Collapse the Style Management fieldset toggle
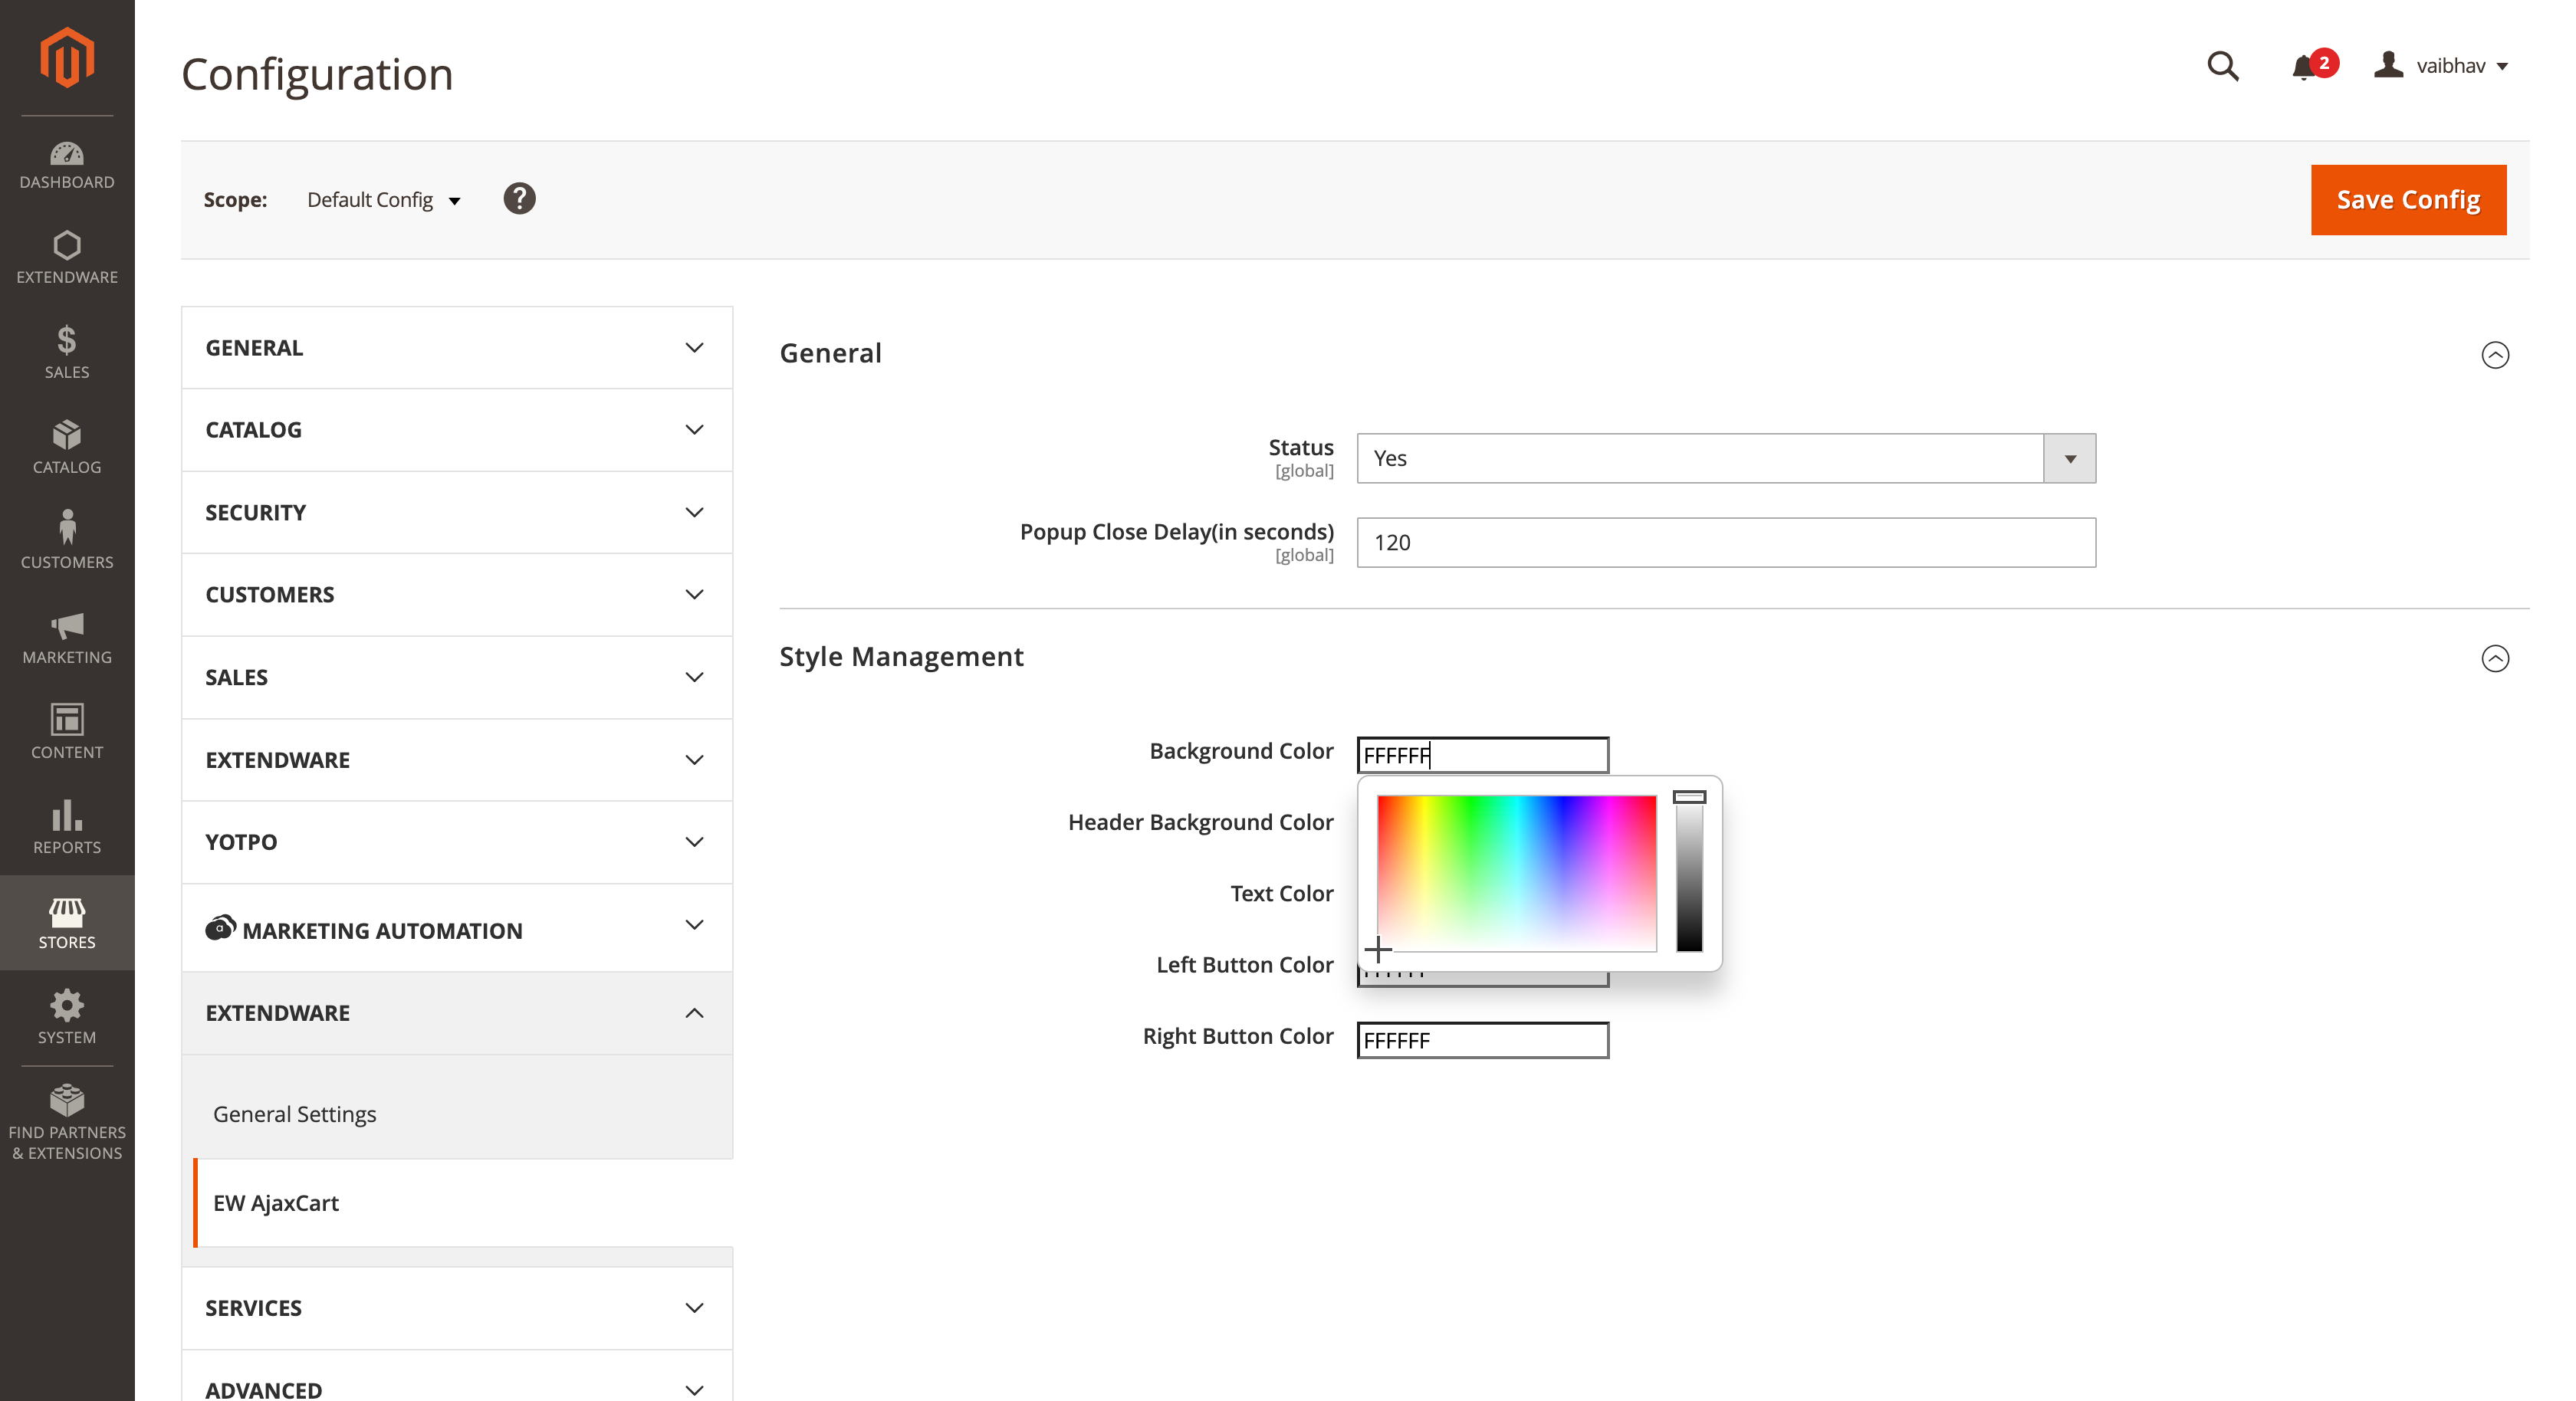 [x=2495, y=658]
